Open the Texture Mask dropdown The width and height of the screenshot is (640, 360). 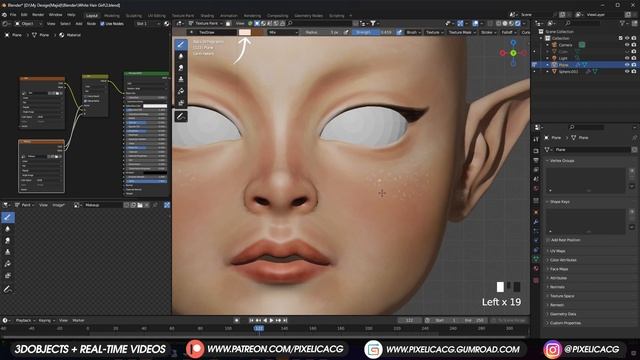coord(462,32)
